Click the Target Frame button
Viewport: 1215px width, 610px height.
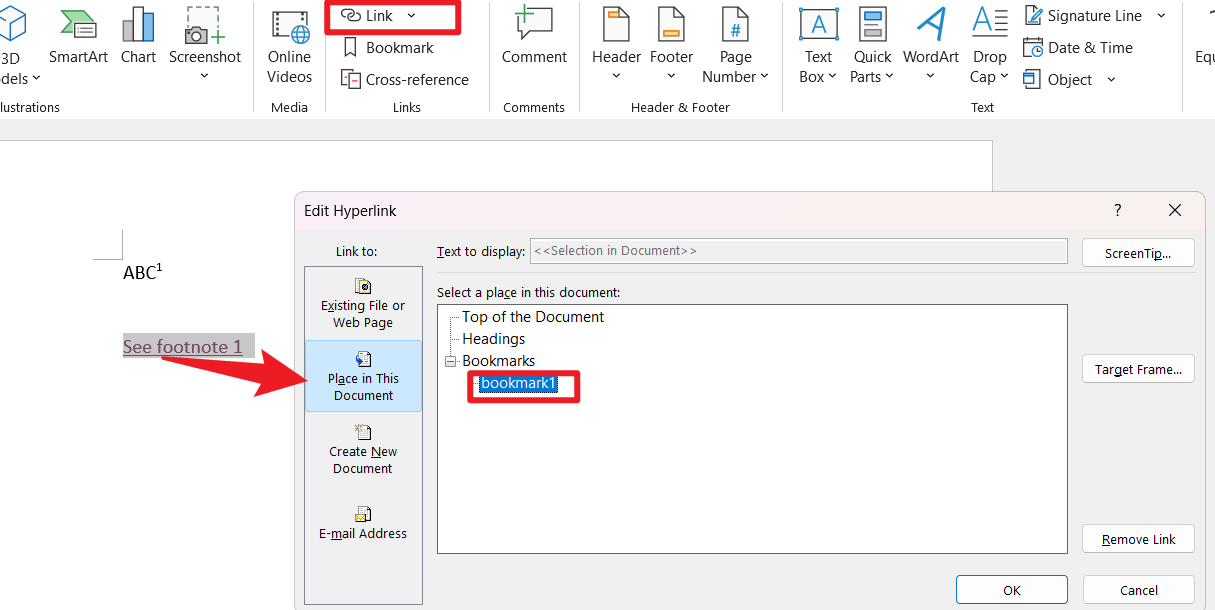pyautogui.click(x=1138, y=369)
